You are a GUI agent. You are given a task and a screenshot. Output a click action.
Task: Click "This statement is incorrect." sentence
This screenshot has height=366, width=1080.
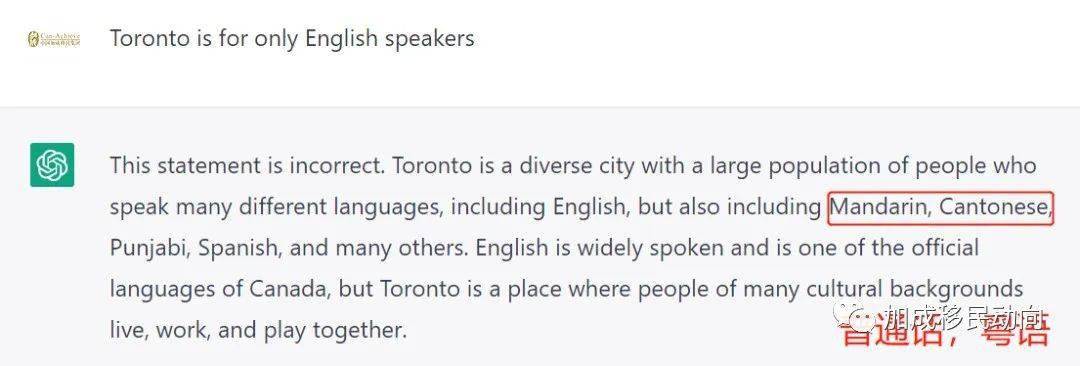(x=246, y=165)
